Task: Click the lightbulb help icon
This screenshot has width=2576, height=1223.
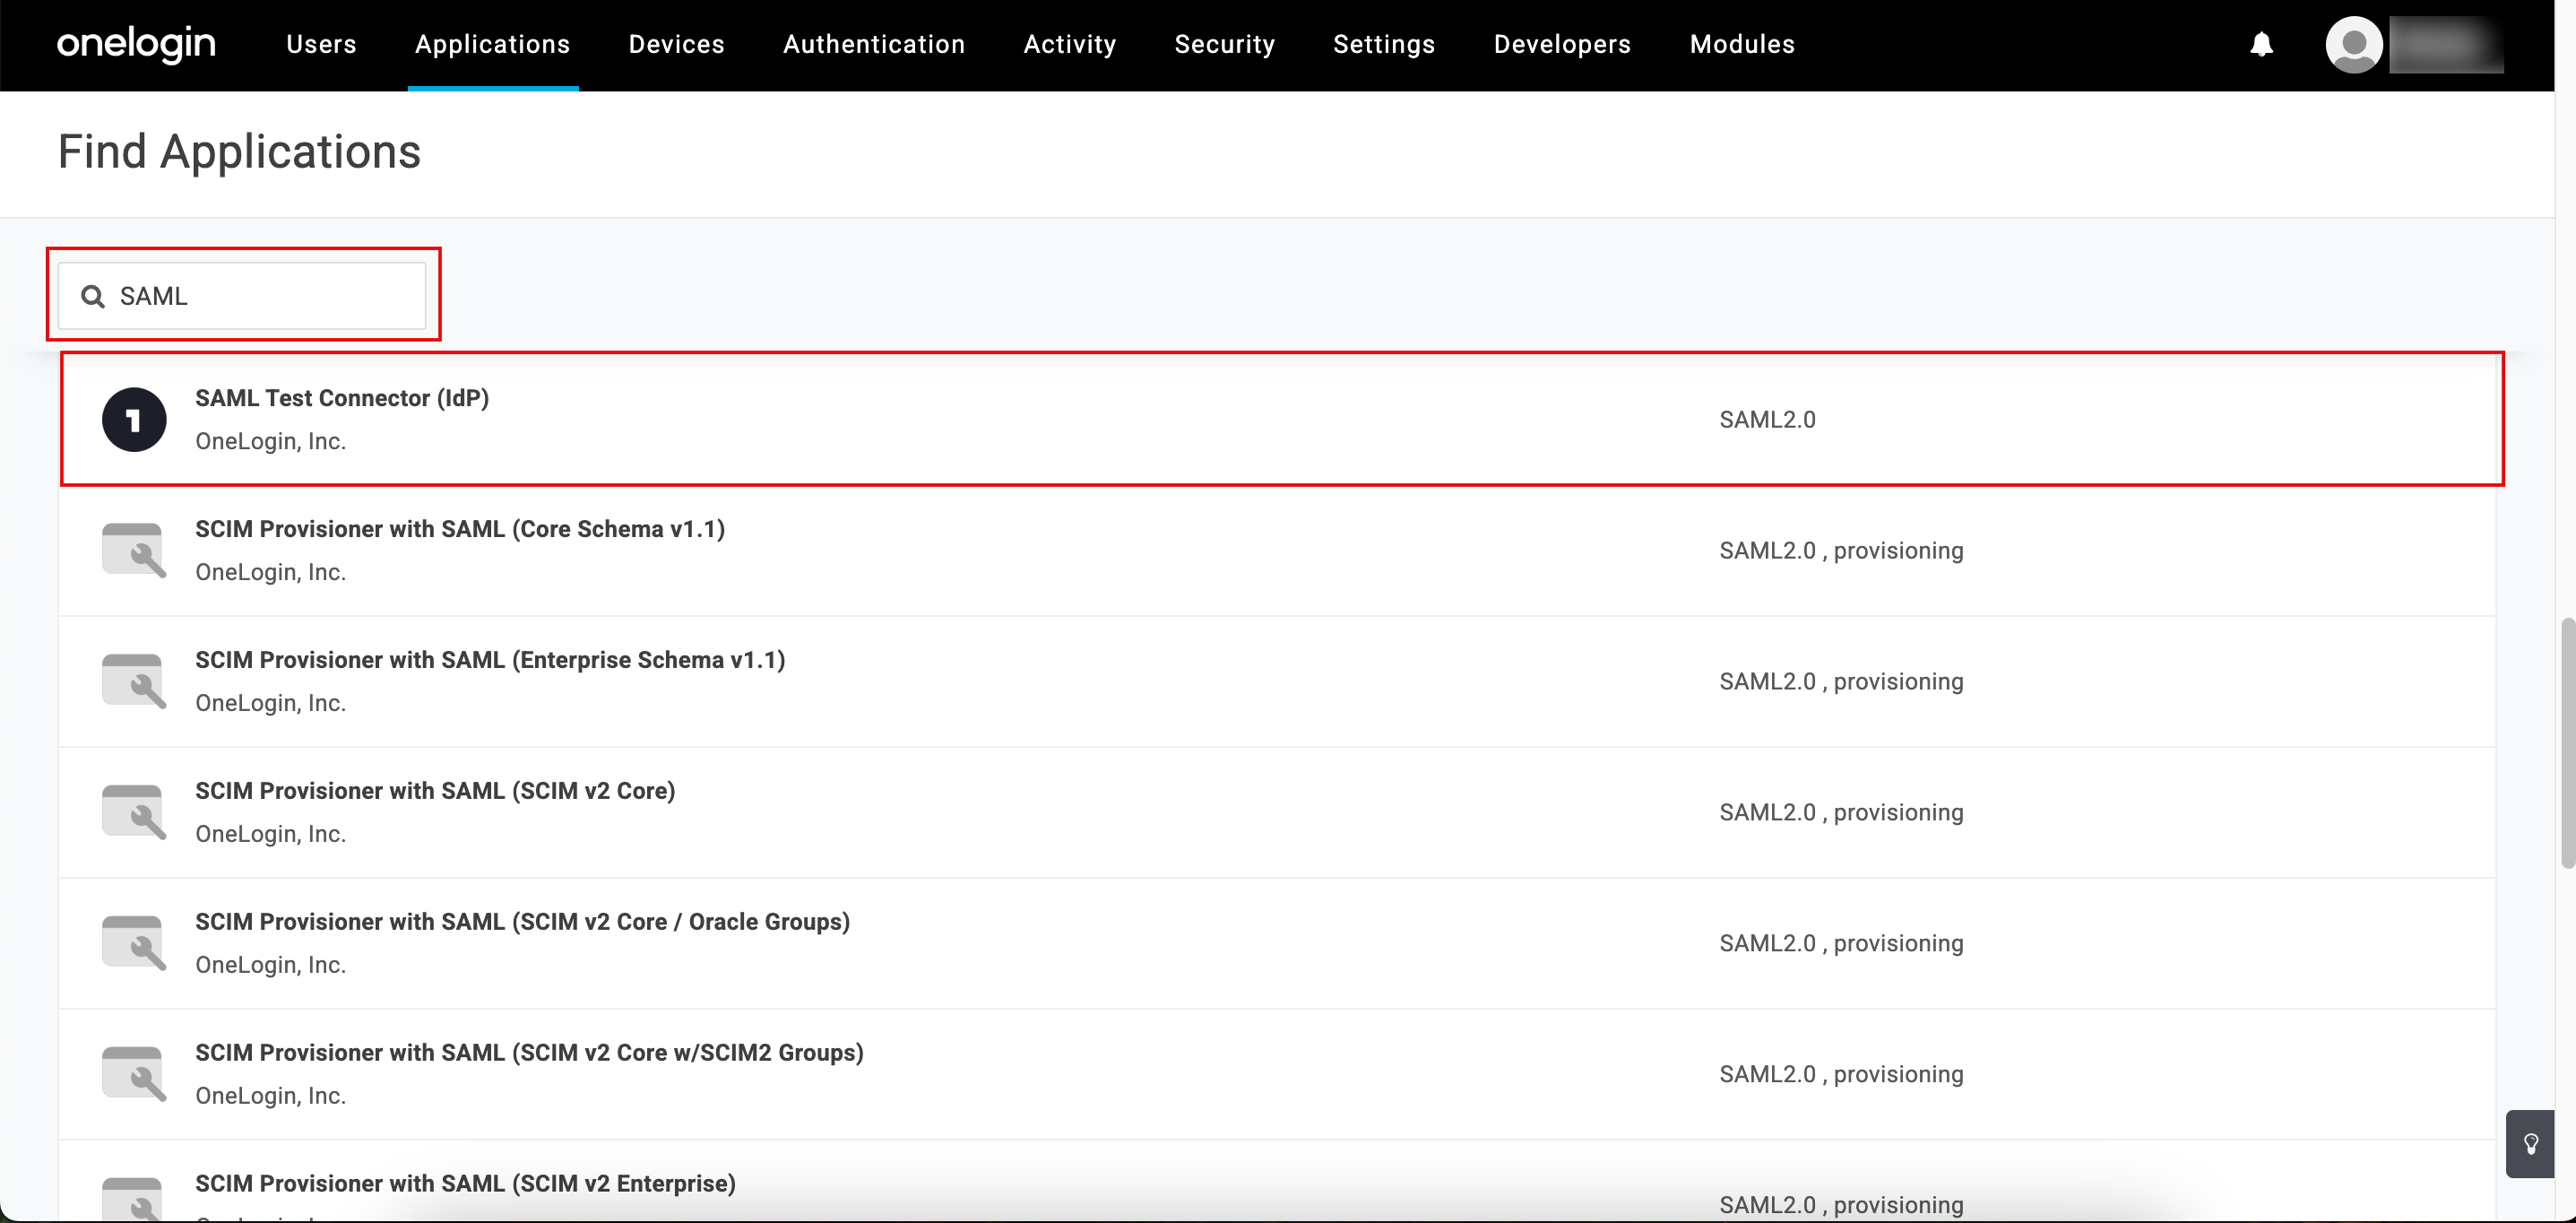Action: 2531,1143
